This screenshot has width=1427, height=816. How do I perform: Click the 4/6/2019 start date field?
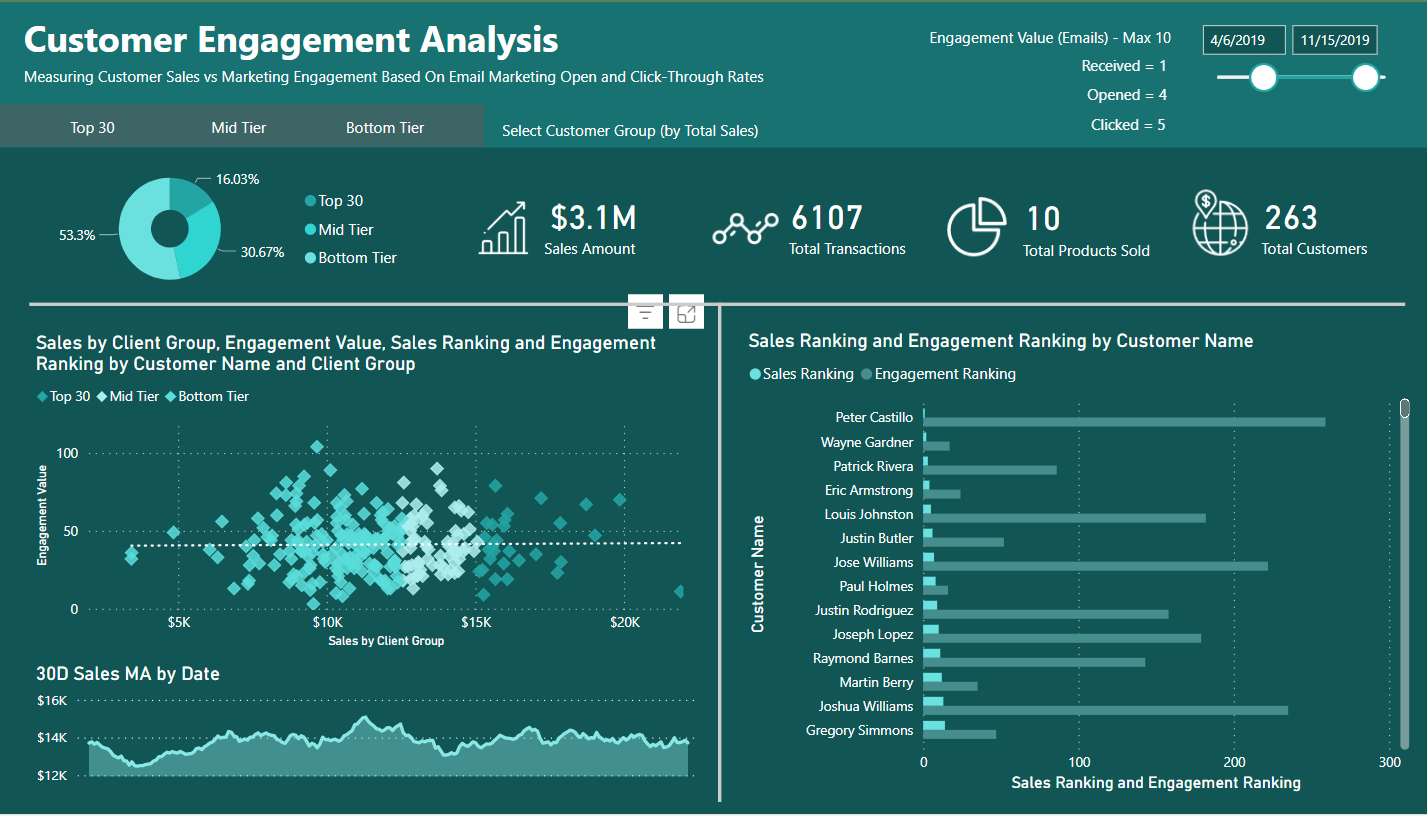(x=1244, y=40)
